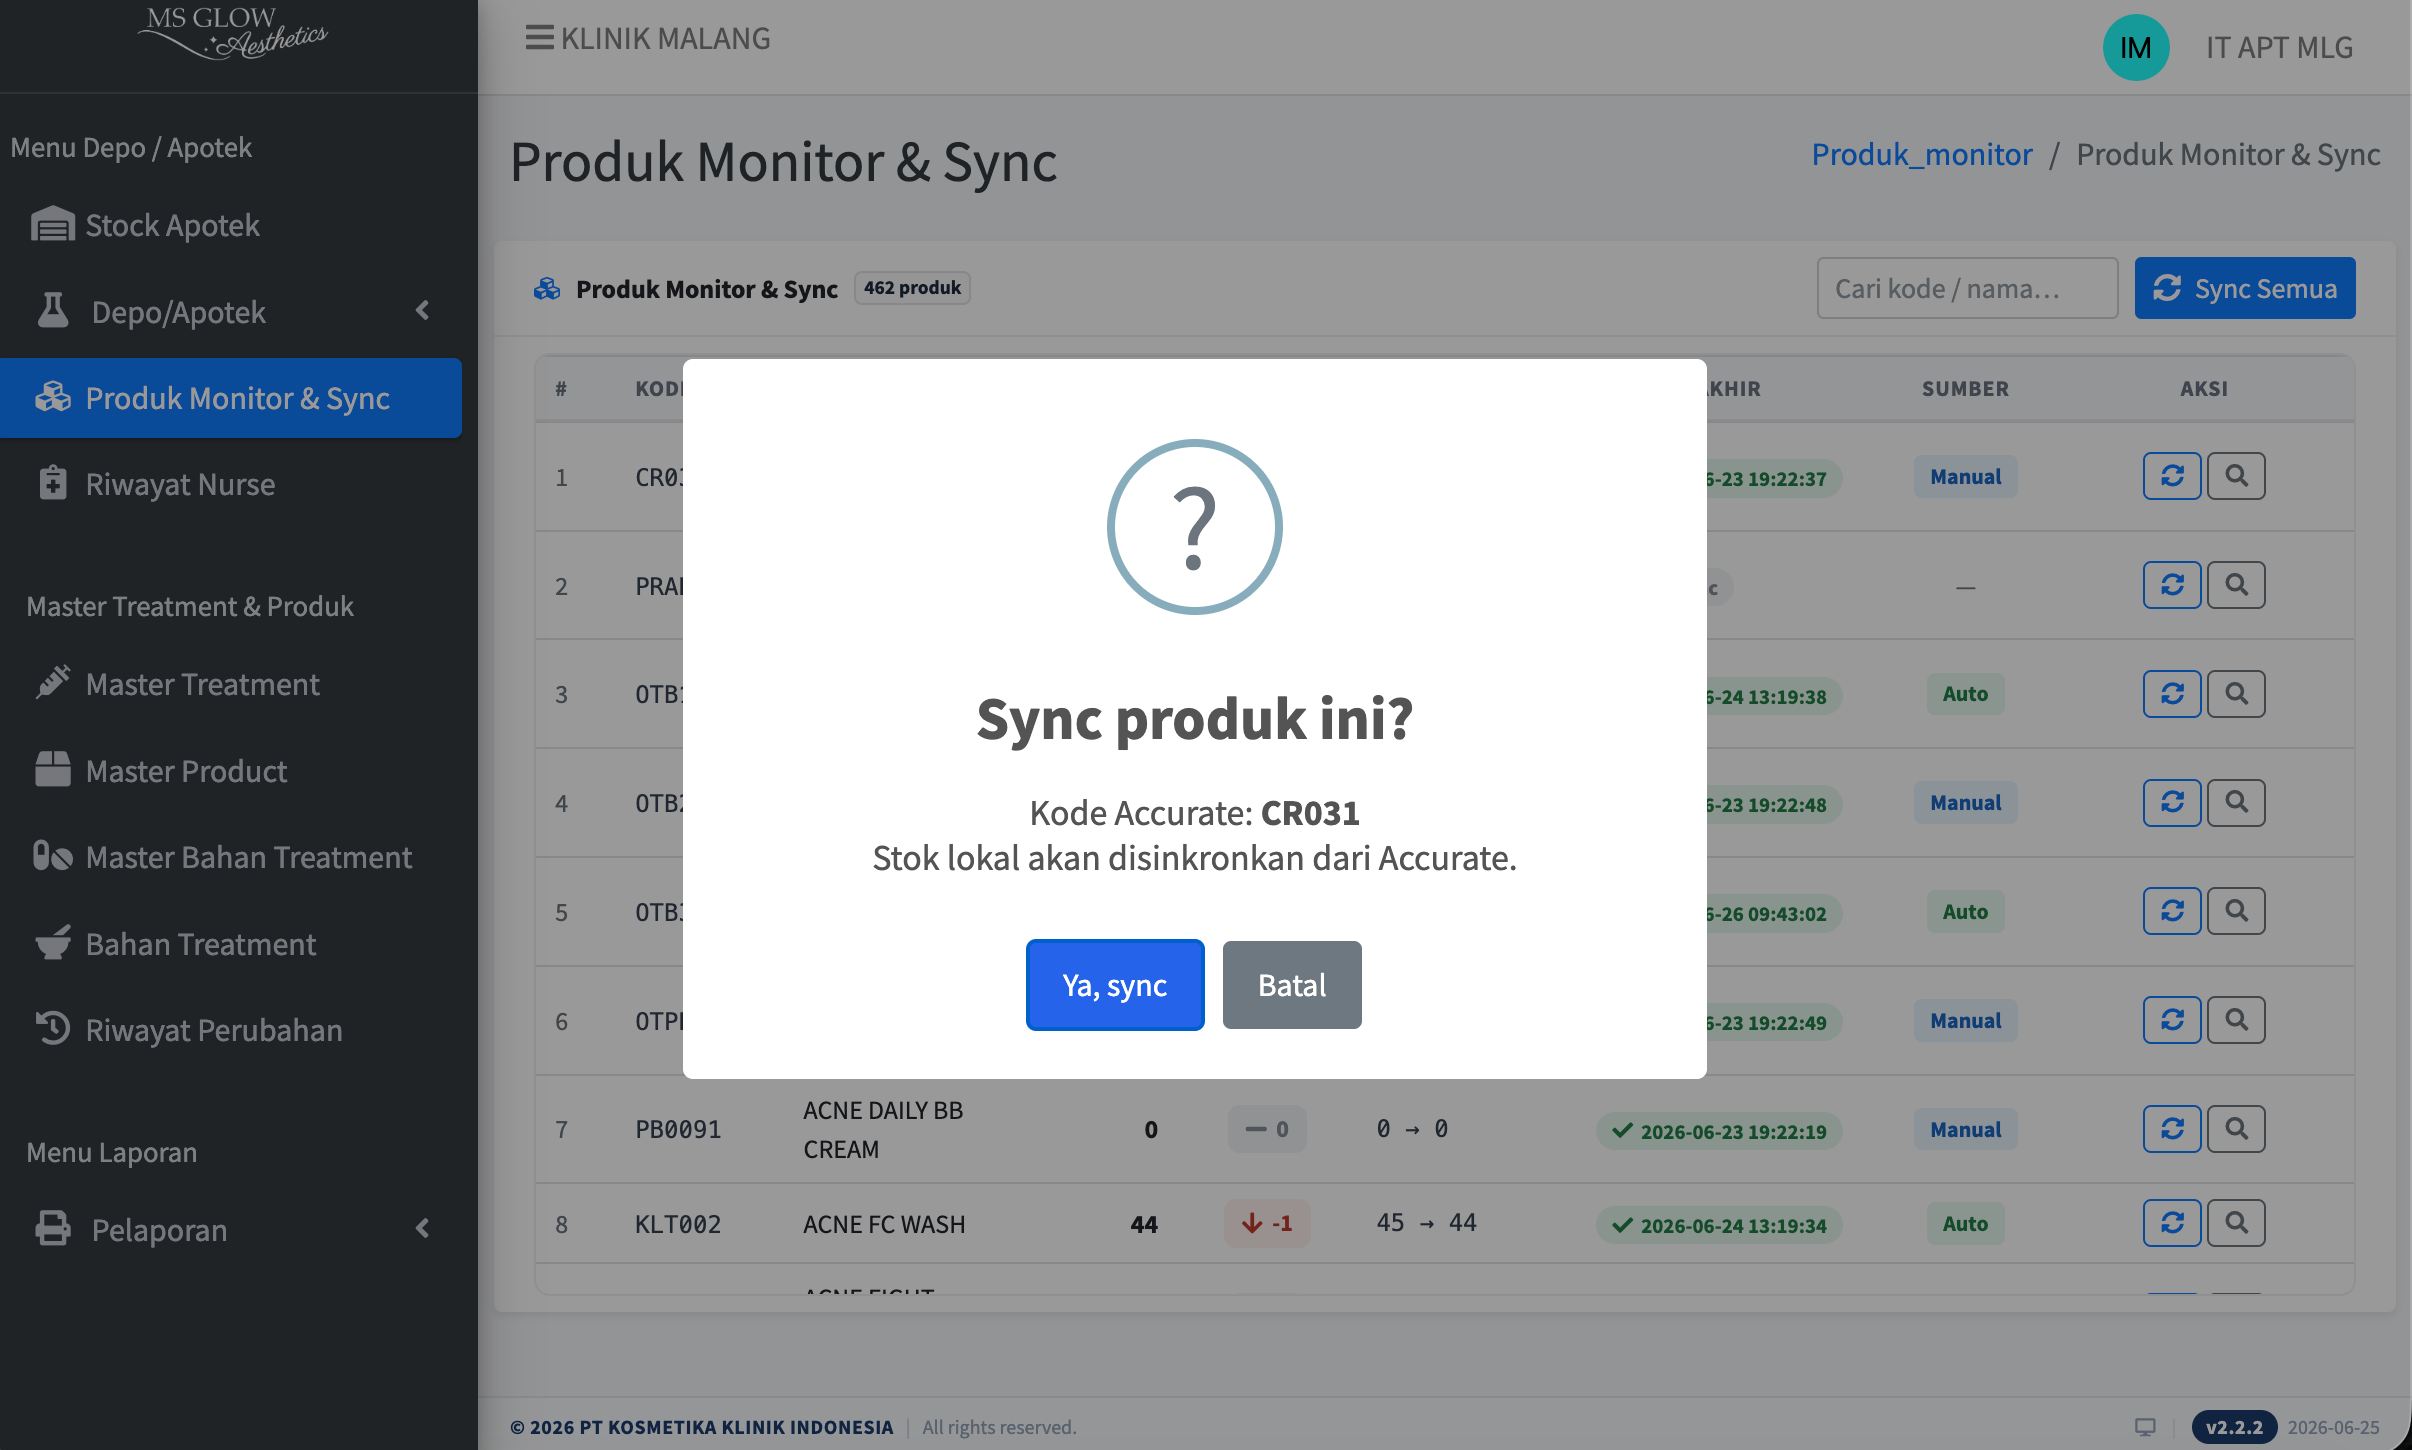The image size is (2412, 1450).
Task: Click the sync icon in row 4
Action: pyautogui.click(x=2172, y=803)
